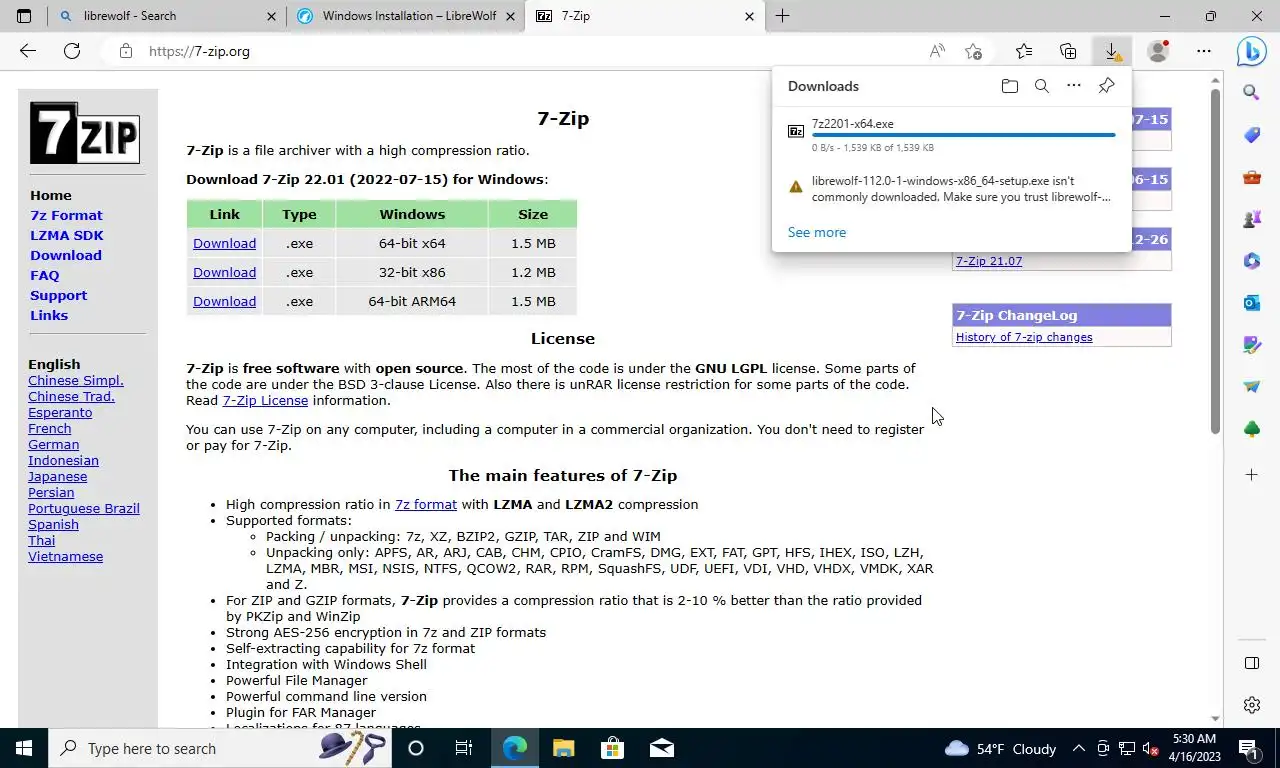Click the 7-Zip logo image
This screenshot has height=768, width=1280.
pos(85,133)
